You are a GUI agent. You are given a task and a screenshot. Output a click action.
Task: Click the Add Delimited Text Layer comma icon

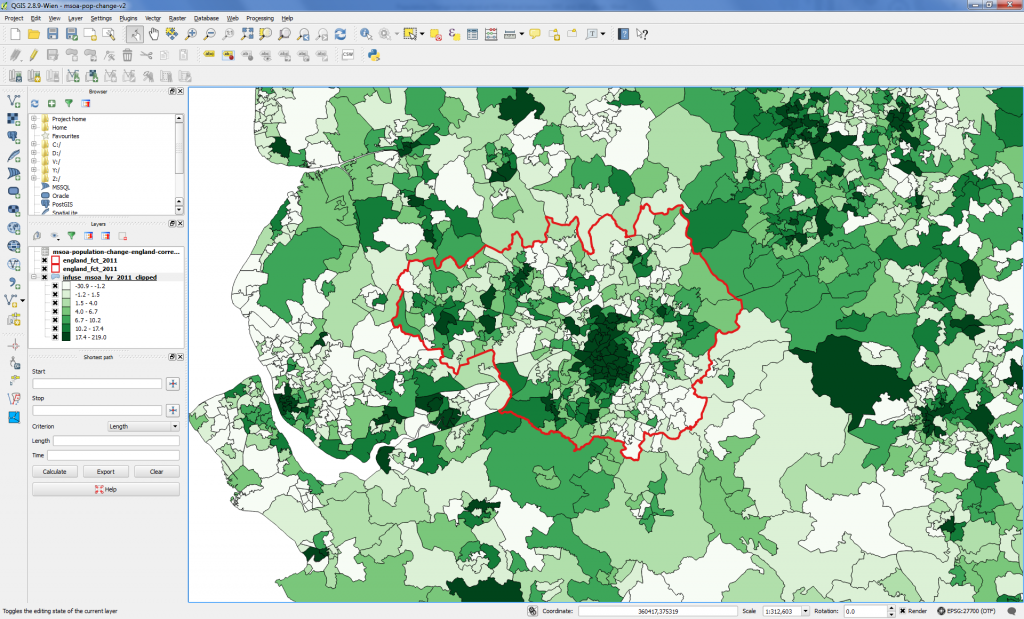tap(14, 283)
